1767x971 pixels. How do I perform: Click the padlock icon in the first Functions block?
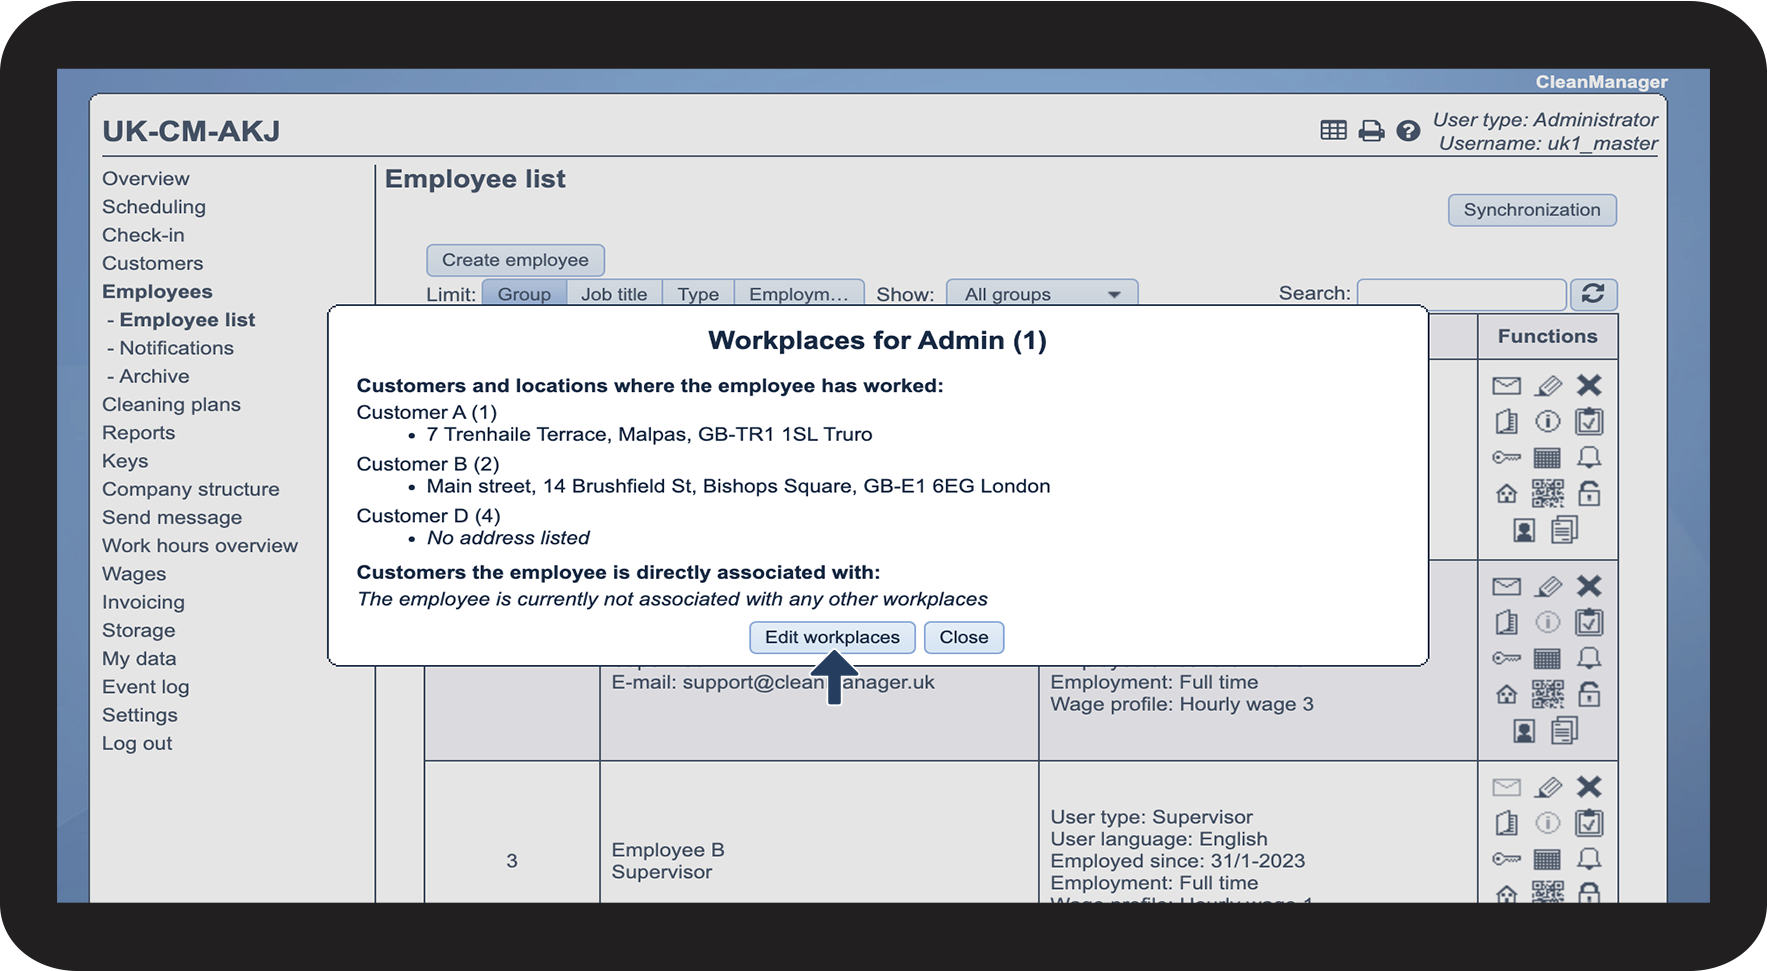click(x=1589, y=493)
